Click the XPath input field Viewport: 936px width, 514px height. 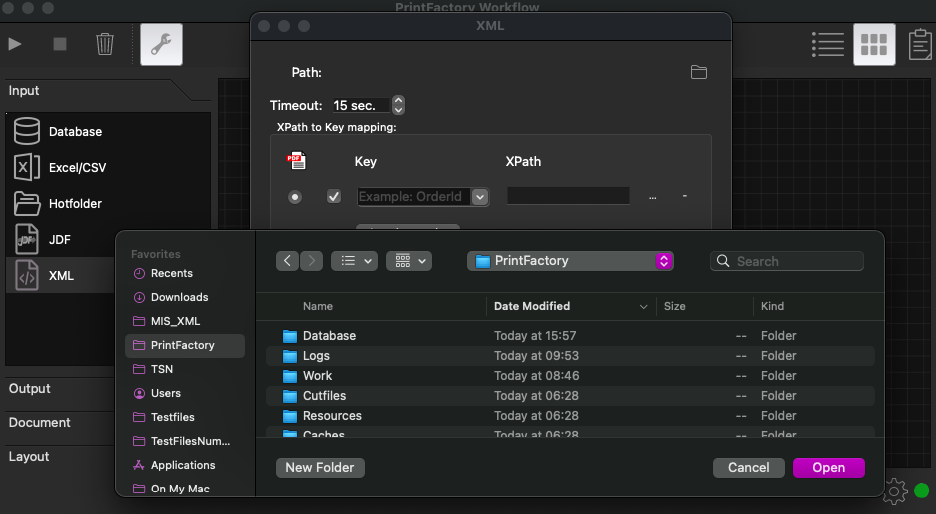click(568, 196)
